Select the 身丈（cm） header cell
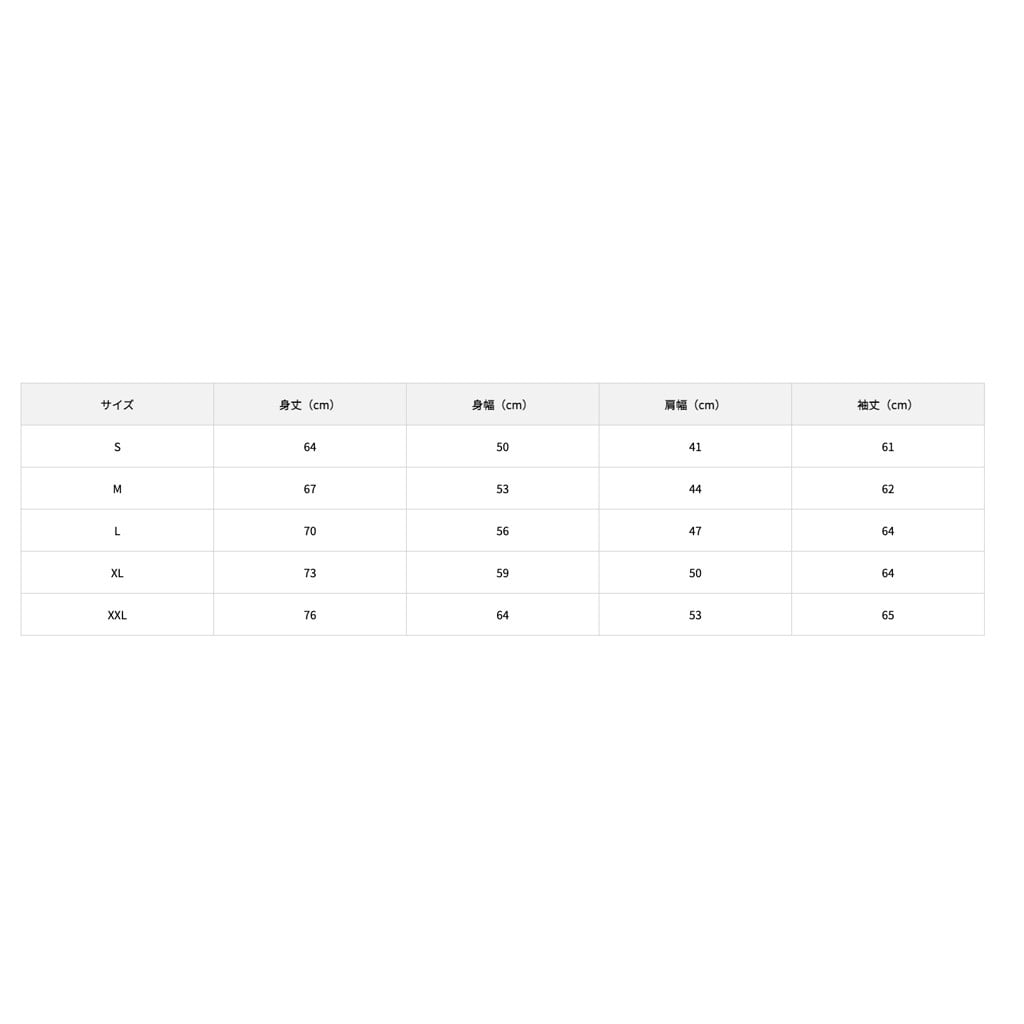The width and height of the screenshot is (1024, 1024). pos(309,405)
